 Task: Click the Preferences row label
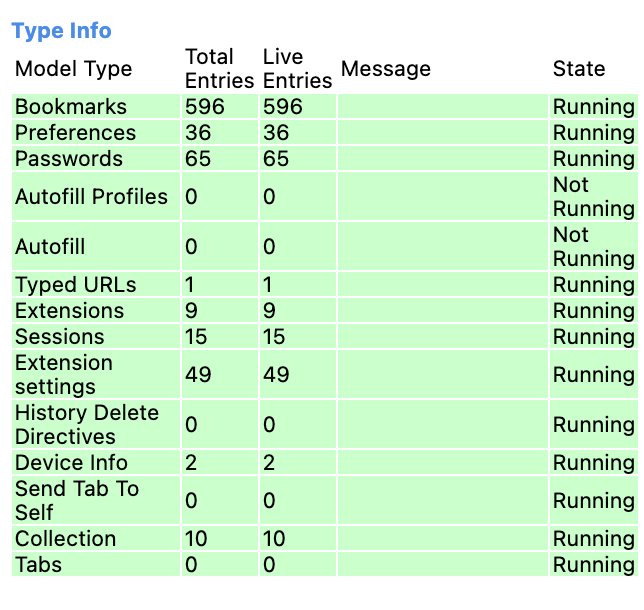pyautogui.click(x=76, y=133)
